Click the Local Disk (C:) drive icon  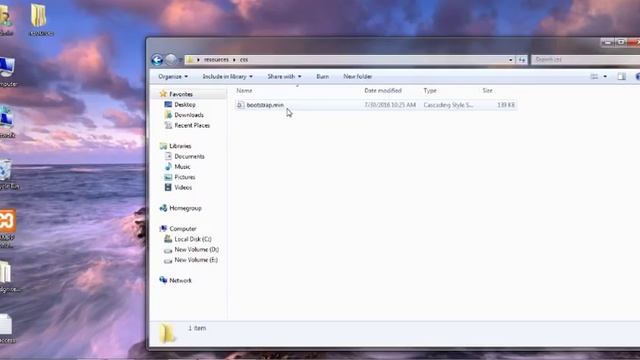click(x=168, y=239)
